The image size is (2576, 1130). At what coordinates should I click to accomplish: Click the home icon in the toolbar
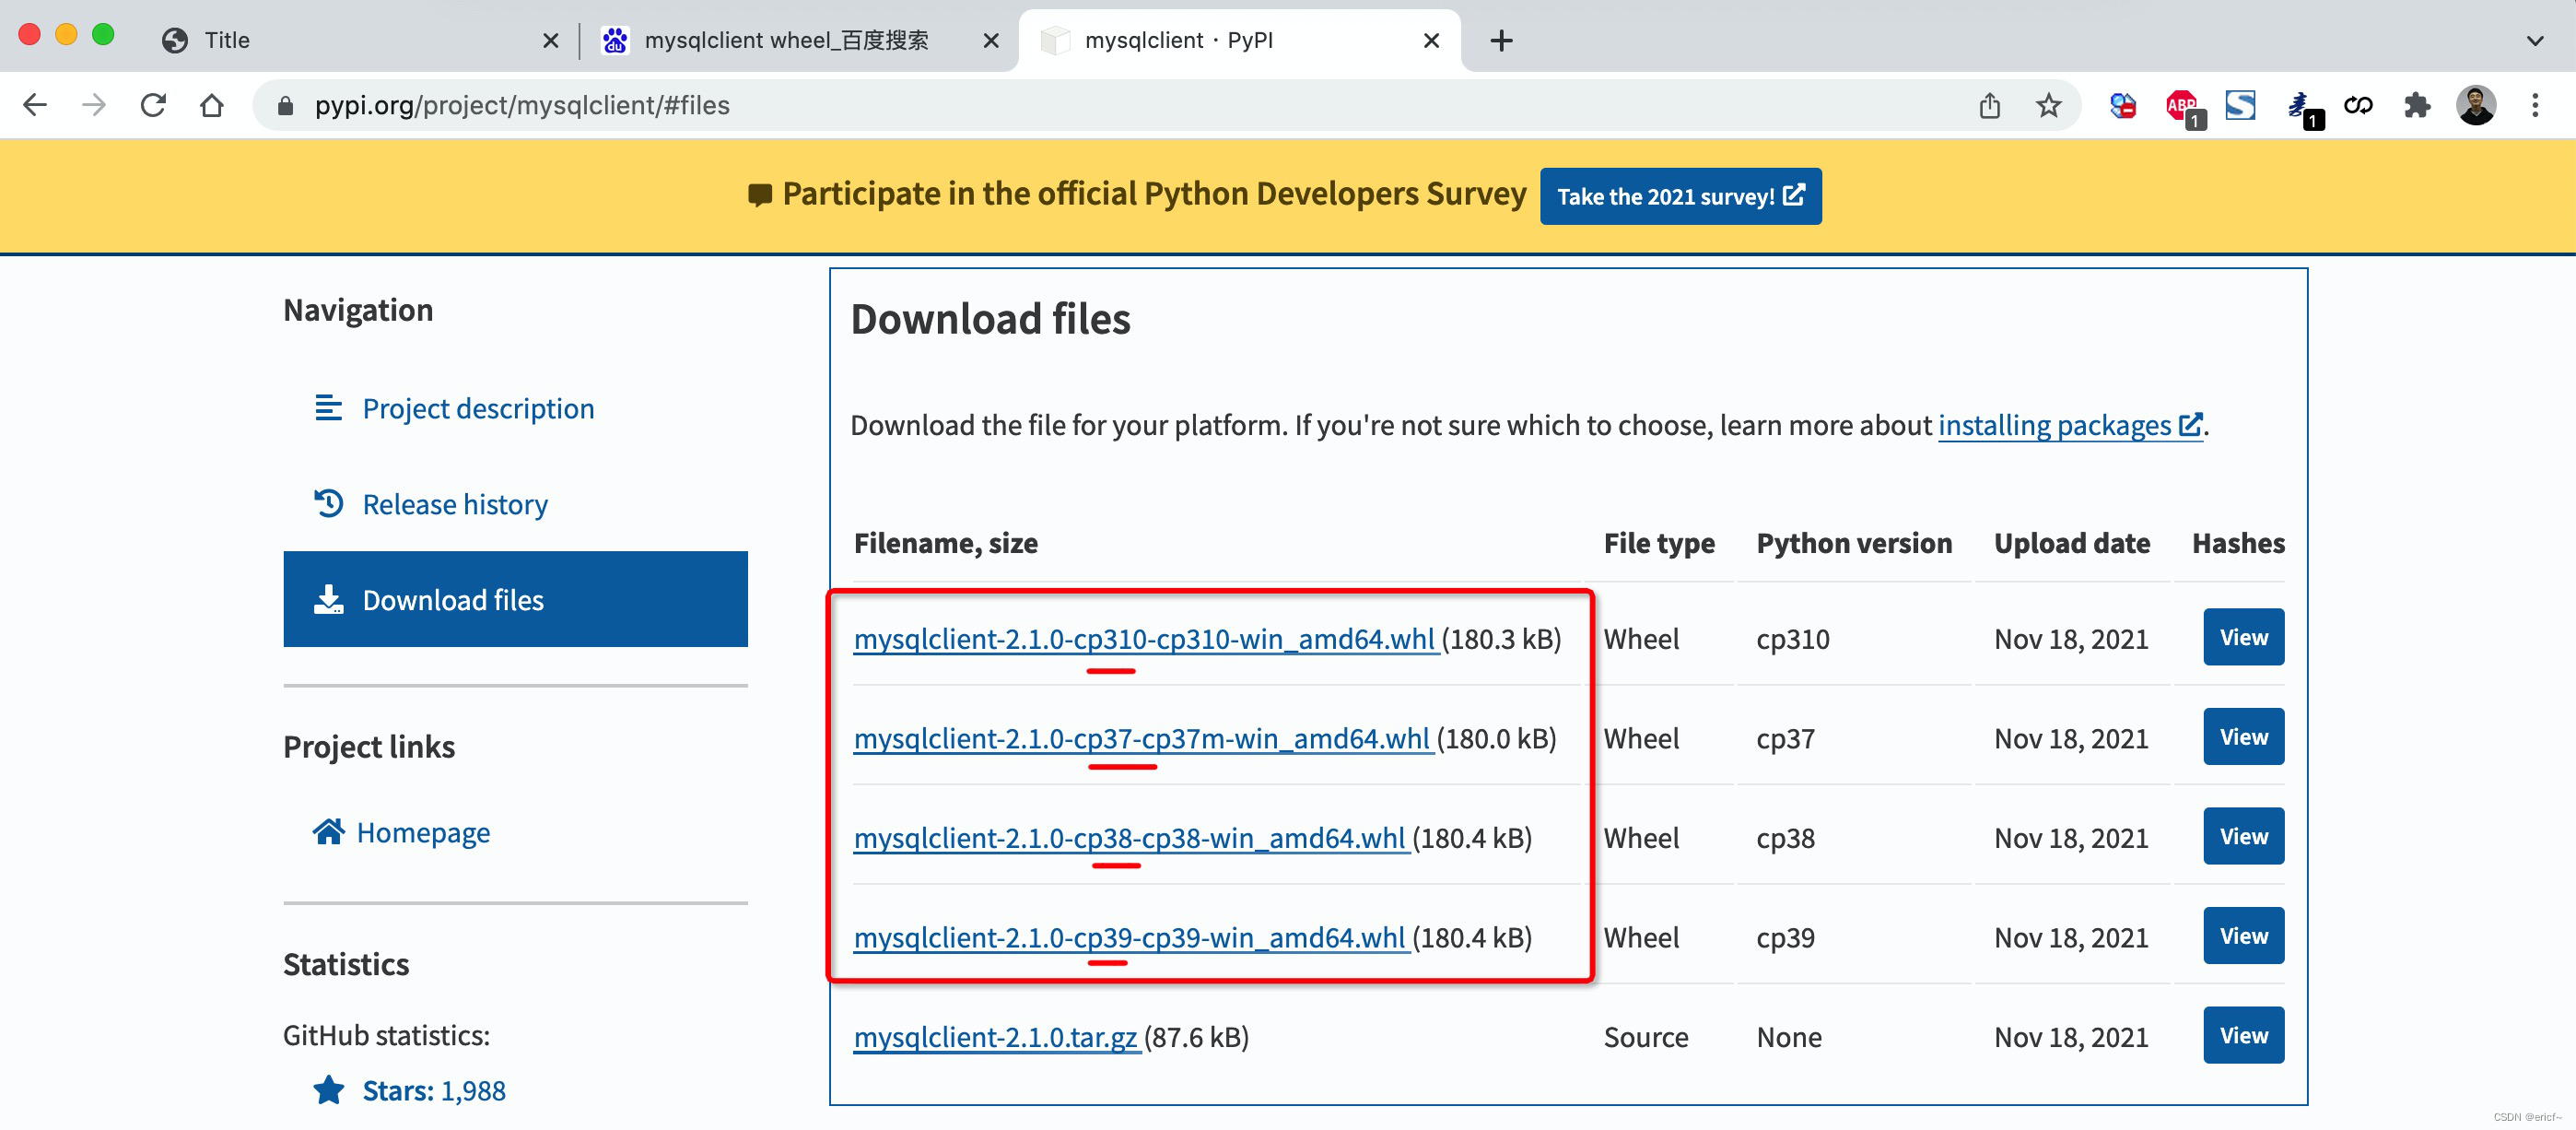point(212,105)
